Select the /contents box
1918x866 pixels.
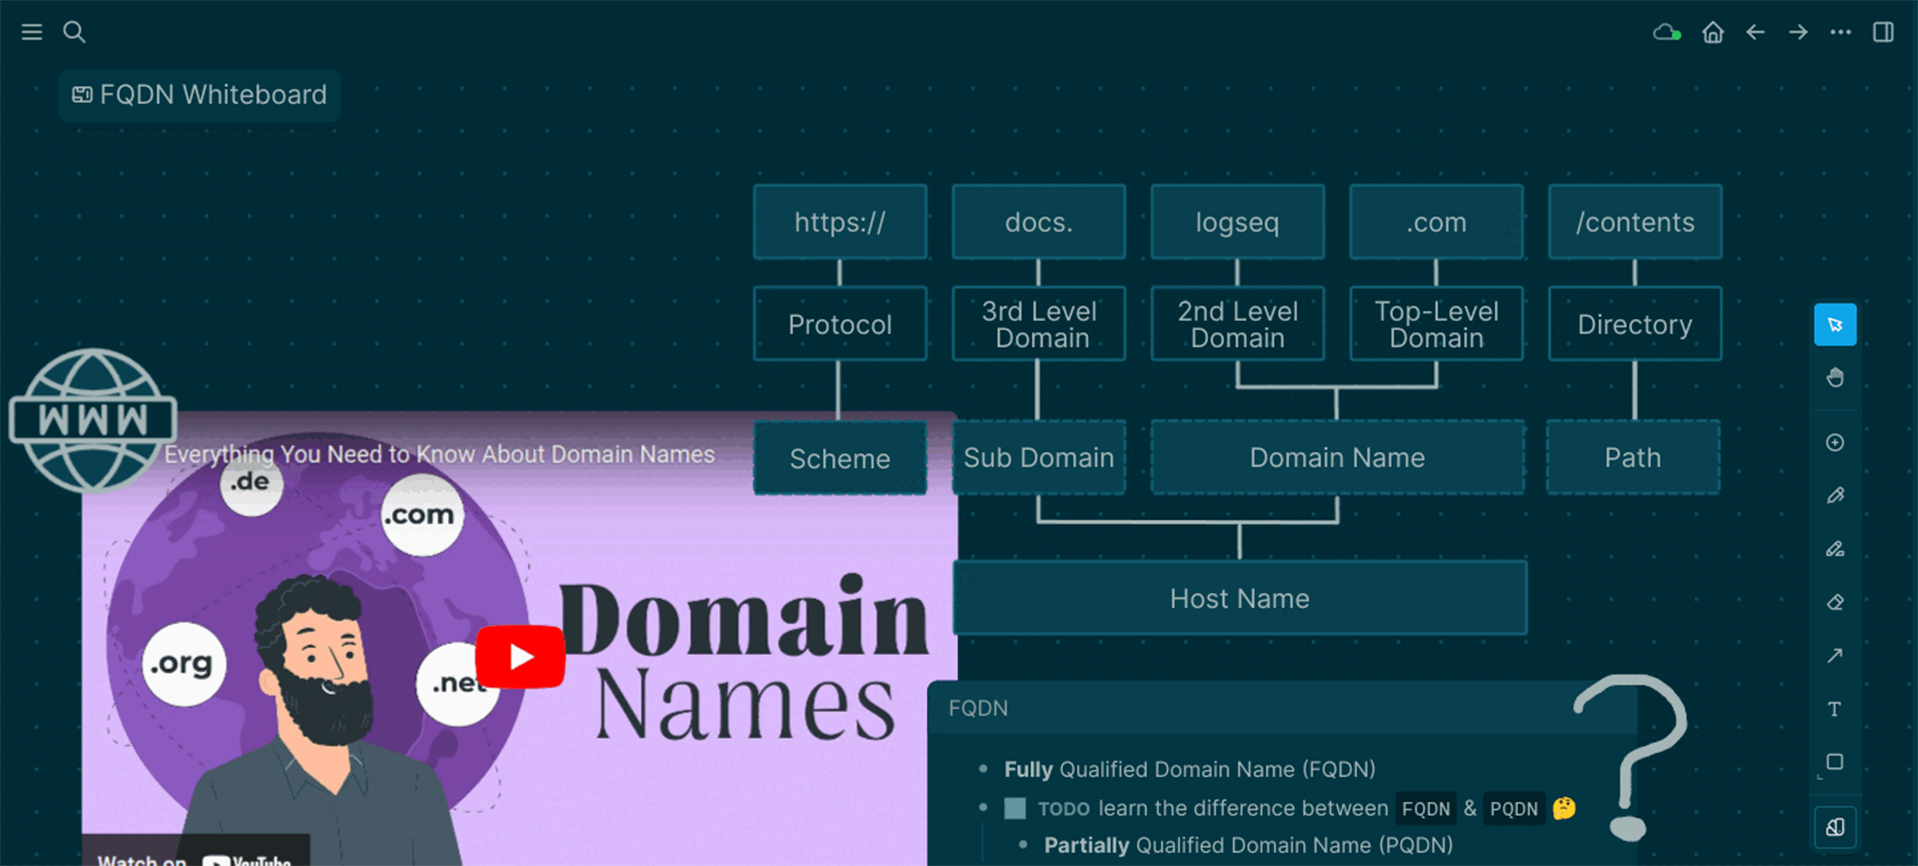point(1635,222)
